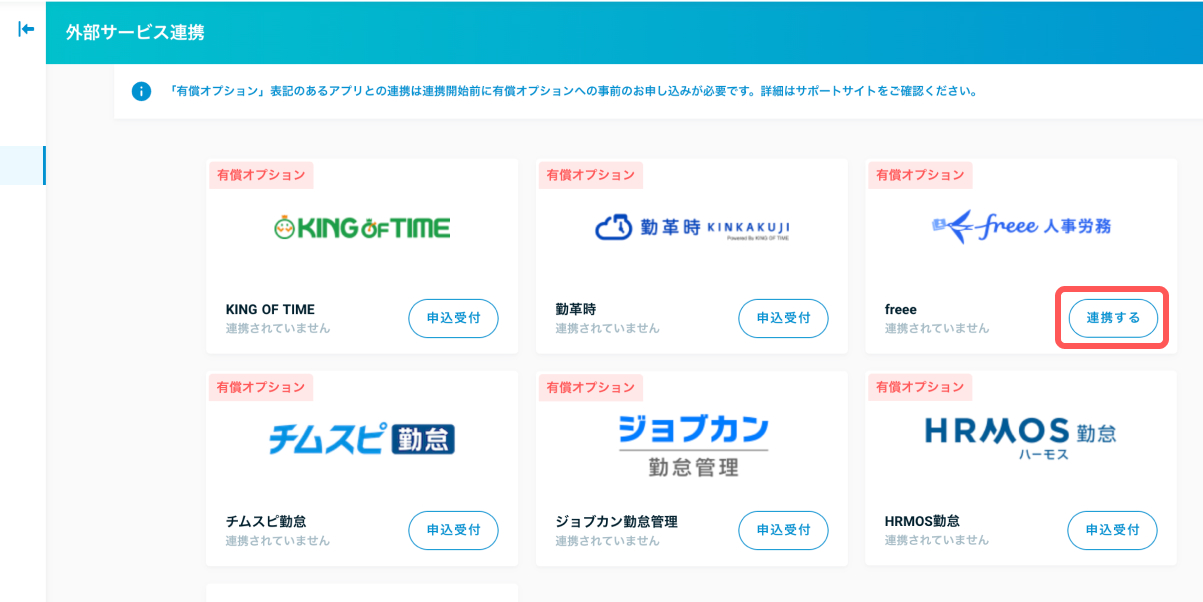The image size is (1203, 602).
Task: Click the freee service name text
Action: [901, 309]
